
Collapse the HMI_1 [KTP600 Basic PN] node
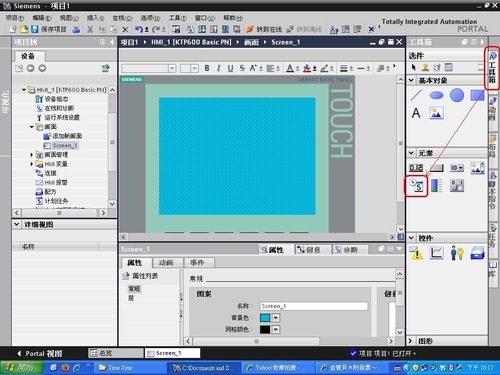(x=23, y=90)
